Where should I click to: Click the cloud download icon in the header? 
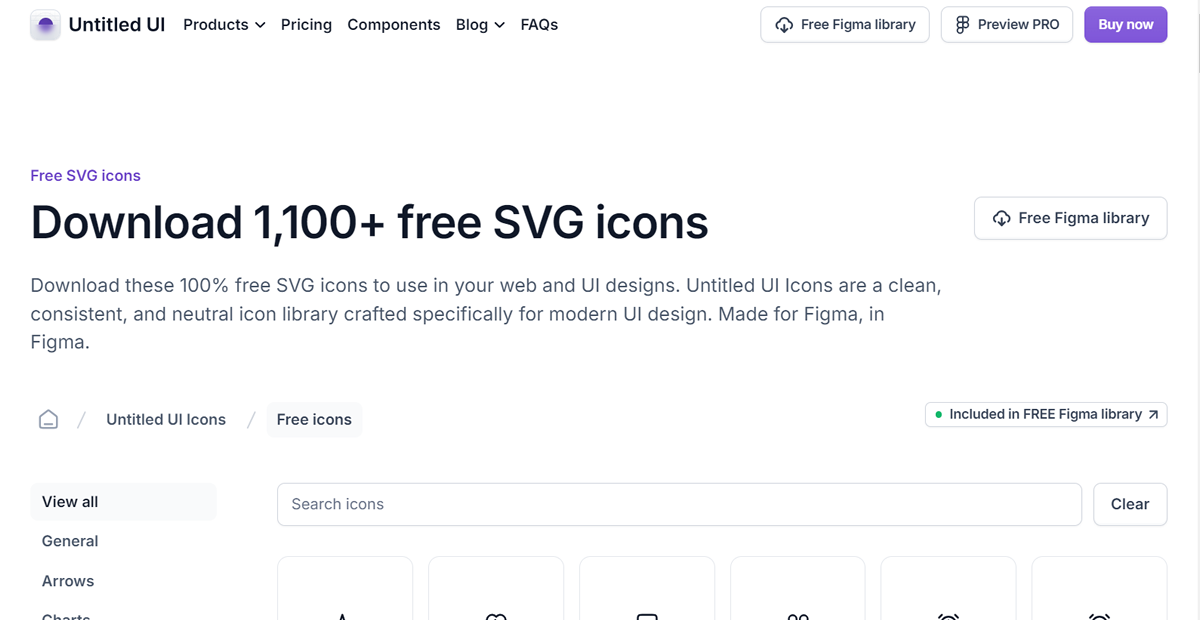click(x=785, y=25)
